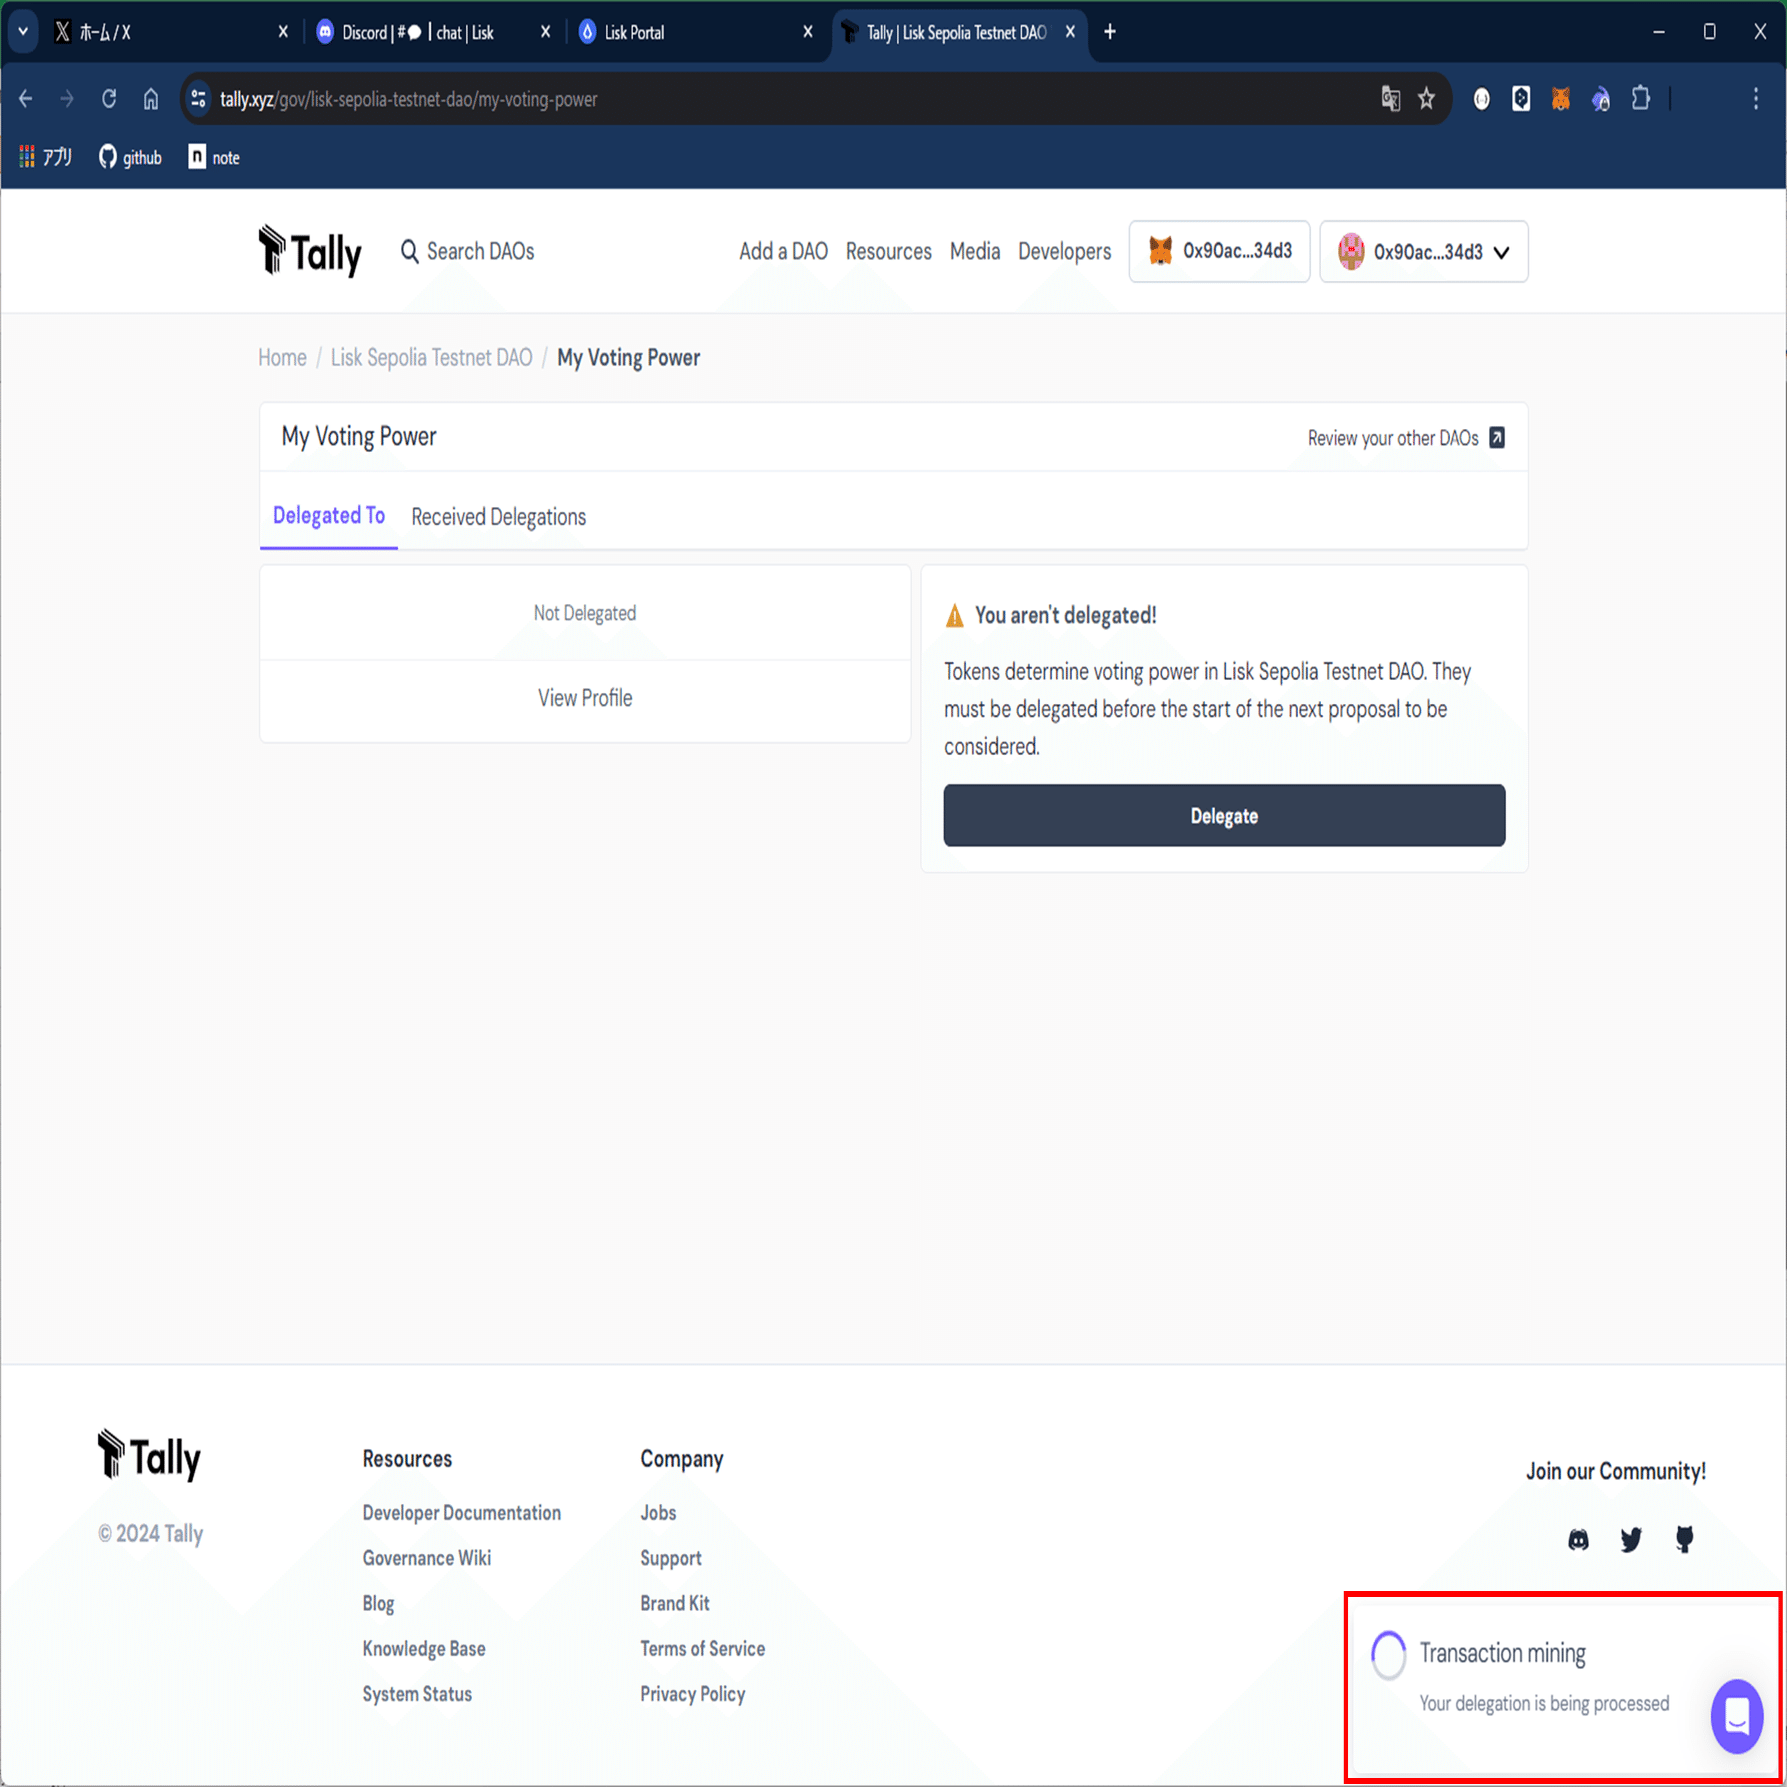Click the blue extension icon right of MetaMask

[1601, 99]
